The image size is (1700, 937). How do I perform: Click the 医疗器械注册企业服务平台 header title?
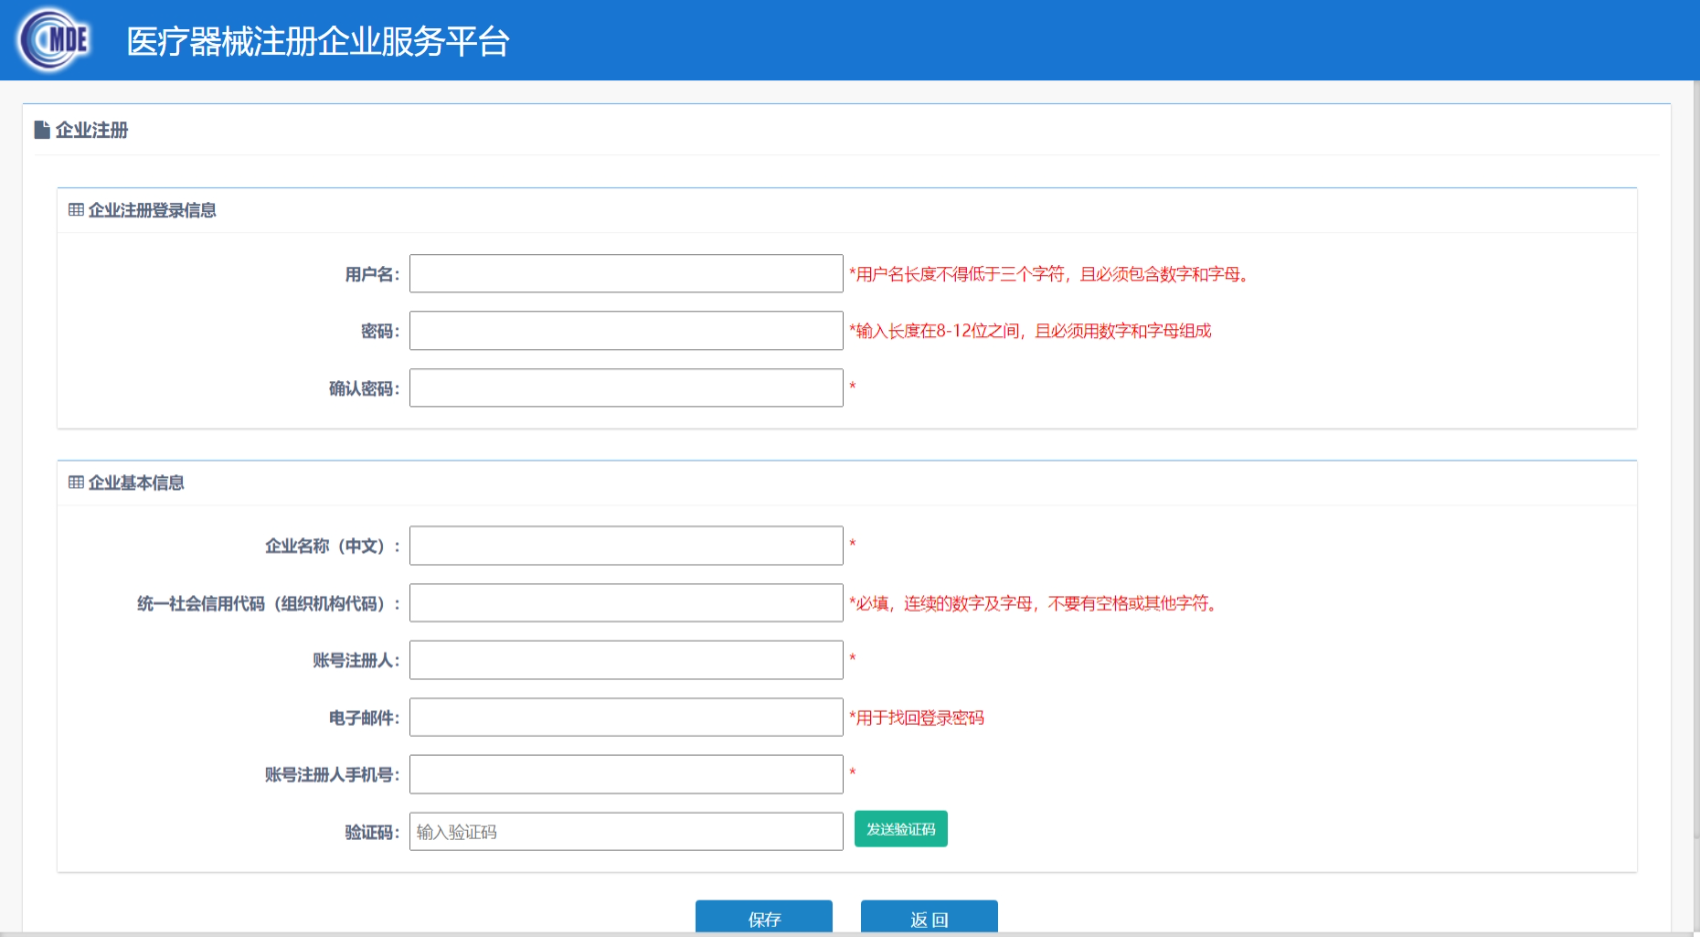318,42
